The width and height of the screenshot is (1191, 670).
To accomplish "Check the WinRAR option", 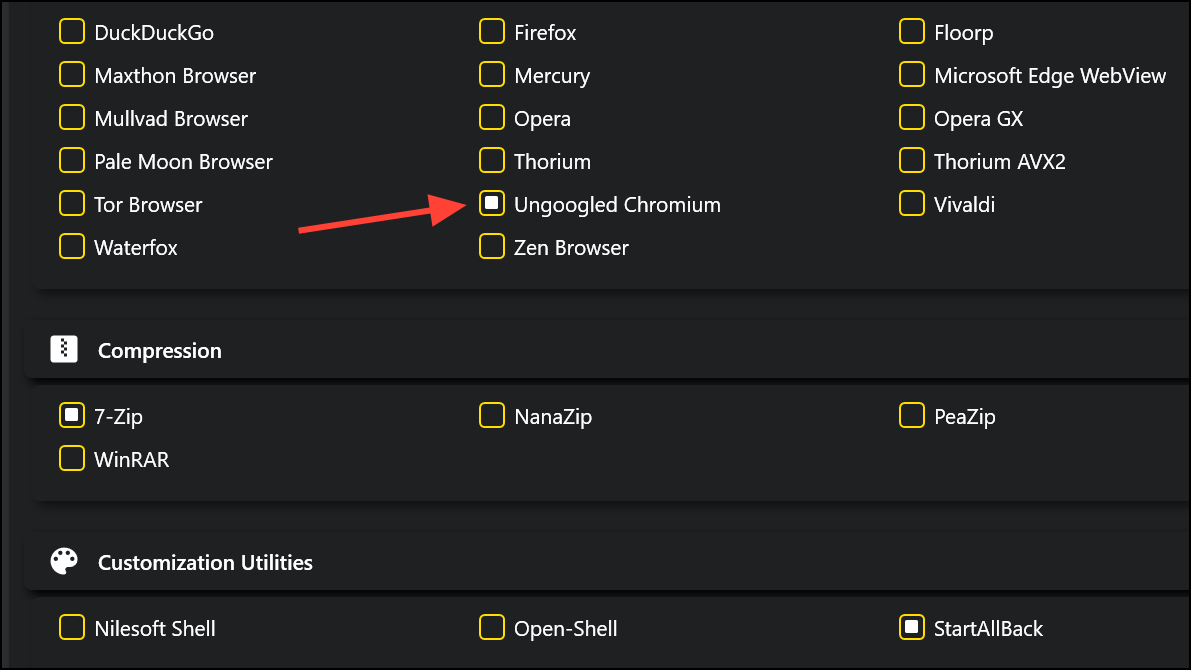I will (x=71, y=459).
